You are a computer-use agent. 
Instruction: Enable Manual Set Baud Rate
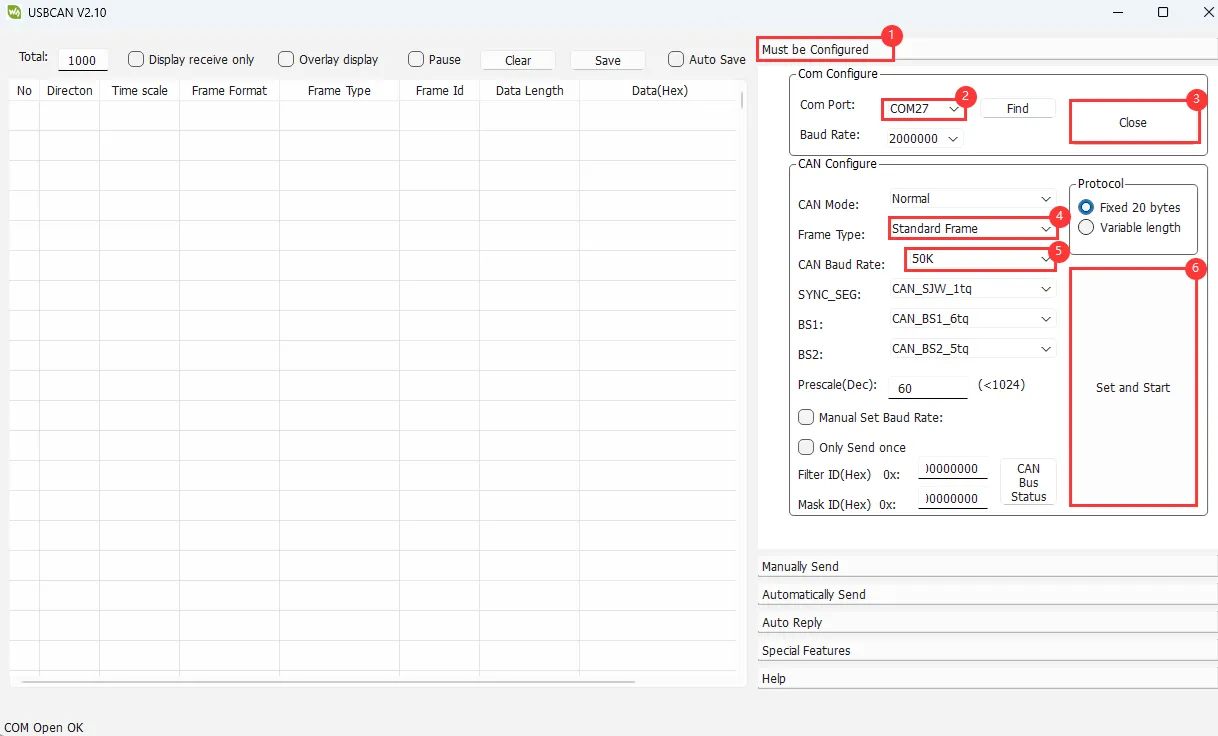(806, 417)
